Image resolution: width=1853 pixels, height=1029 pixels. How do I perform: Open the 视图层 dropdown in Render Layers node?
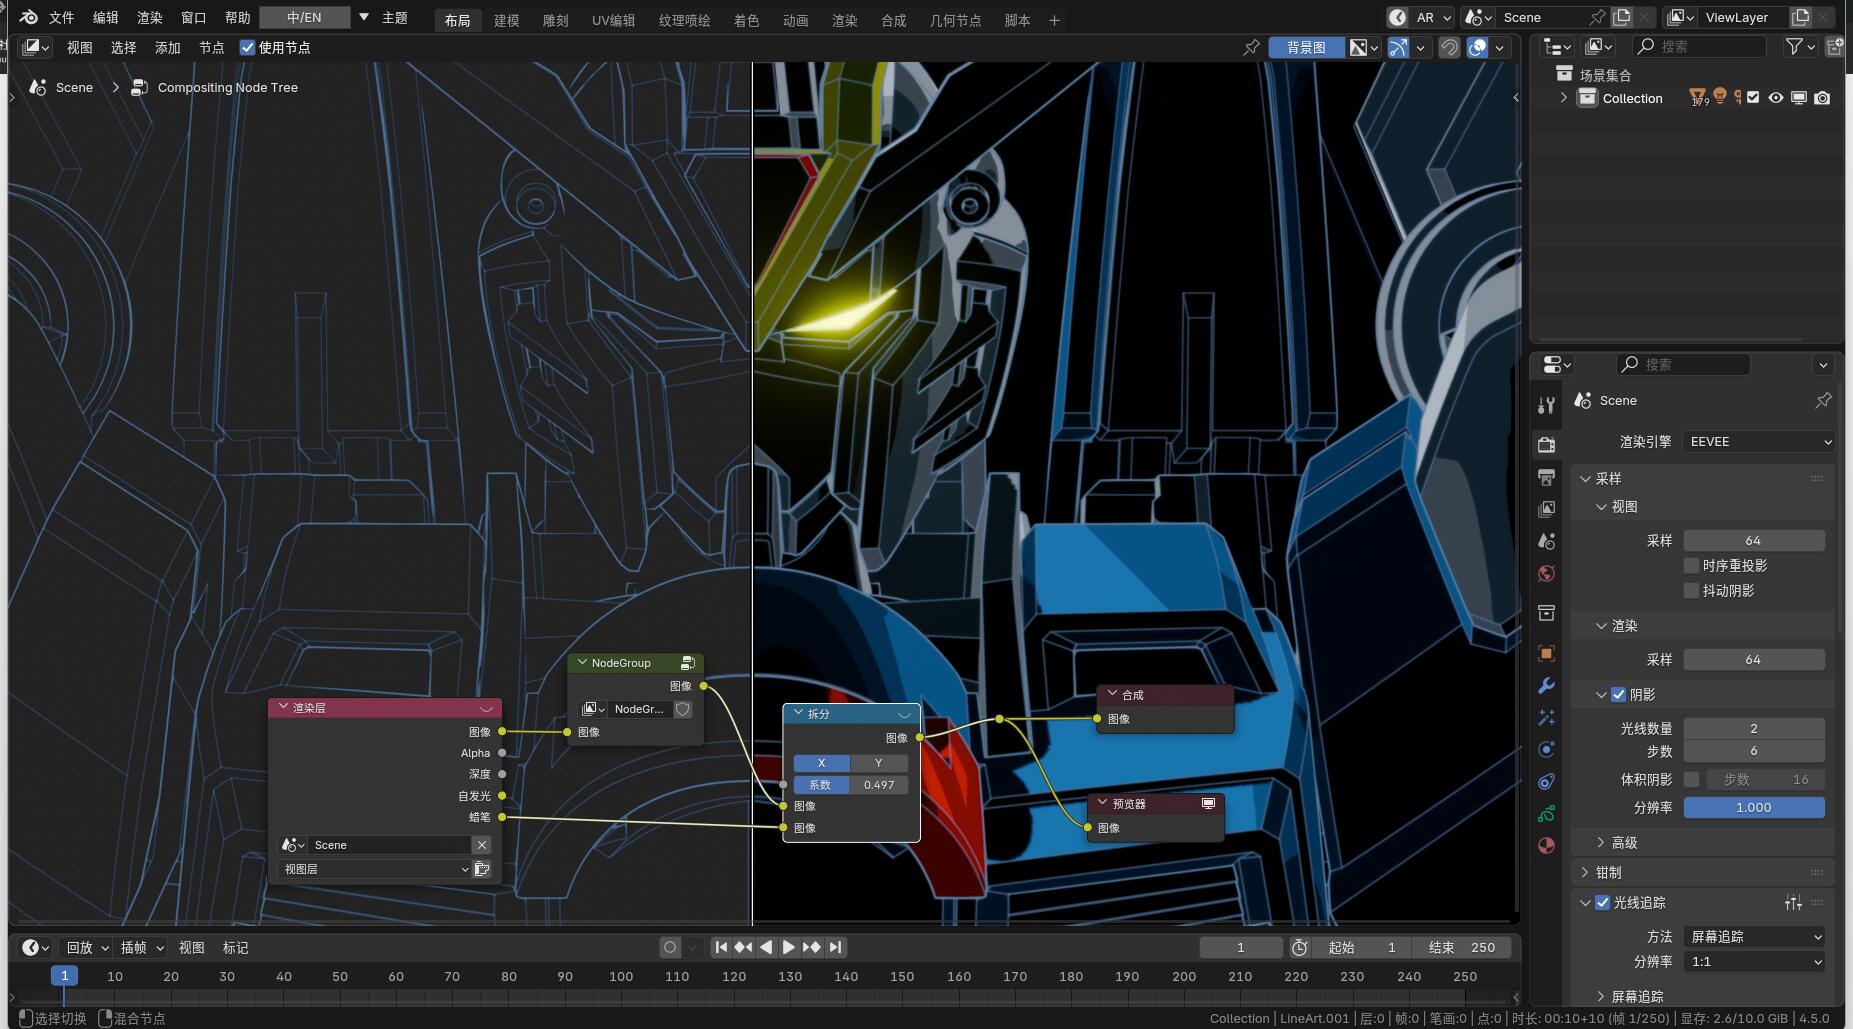[374, 869]
